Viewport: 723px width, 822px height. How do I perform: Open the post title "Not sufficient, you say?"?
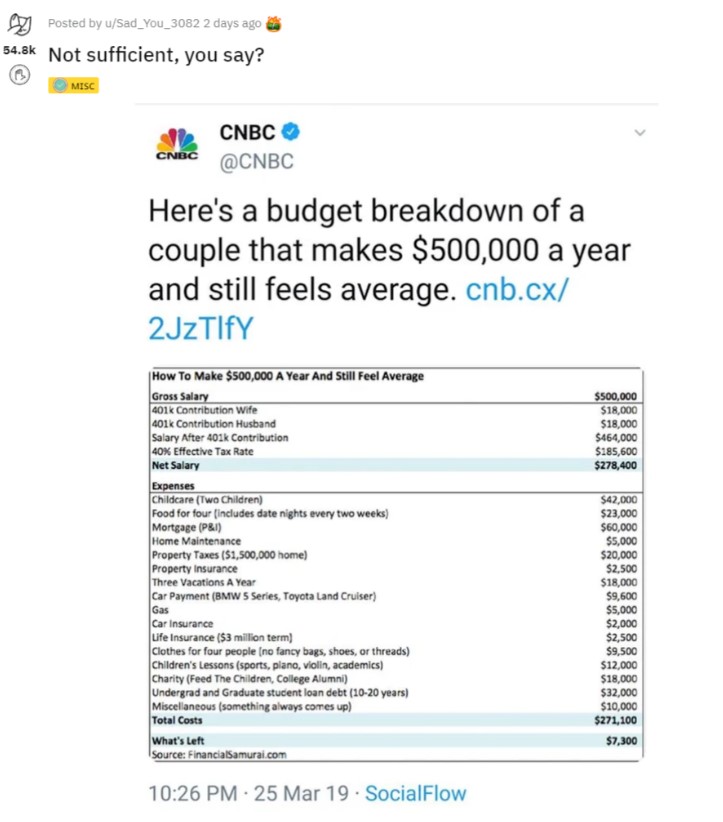(156, 55)
